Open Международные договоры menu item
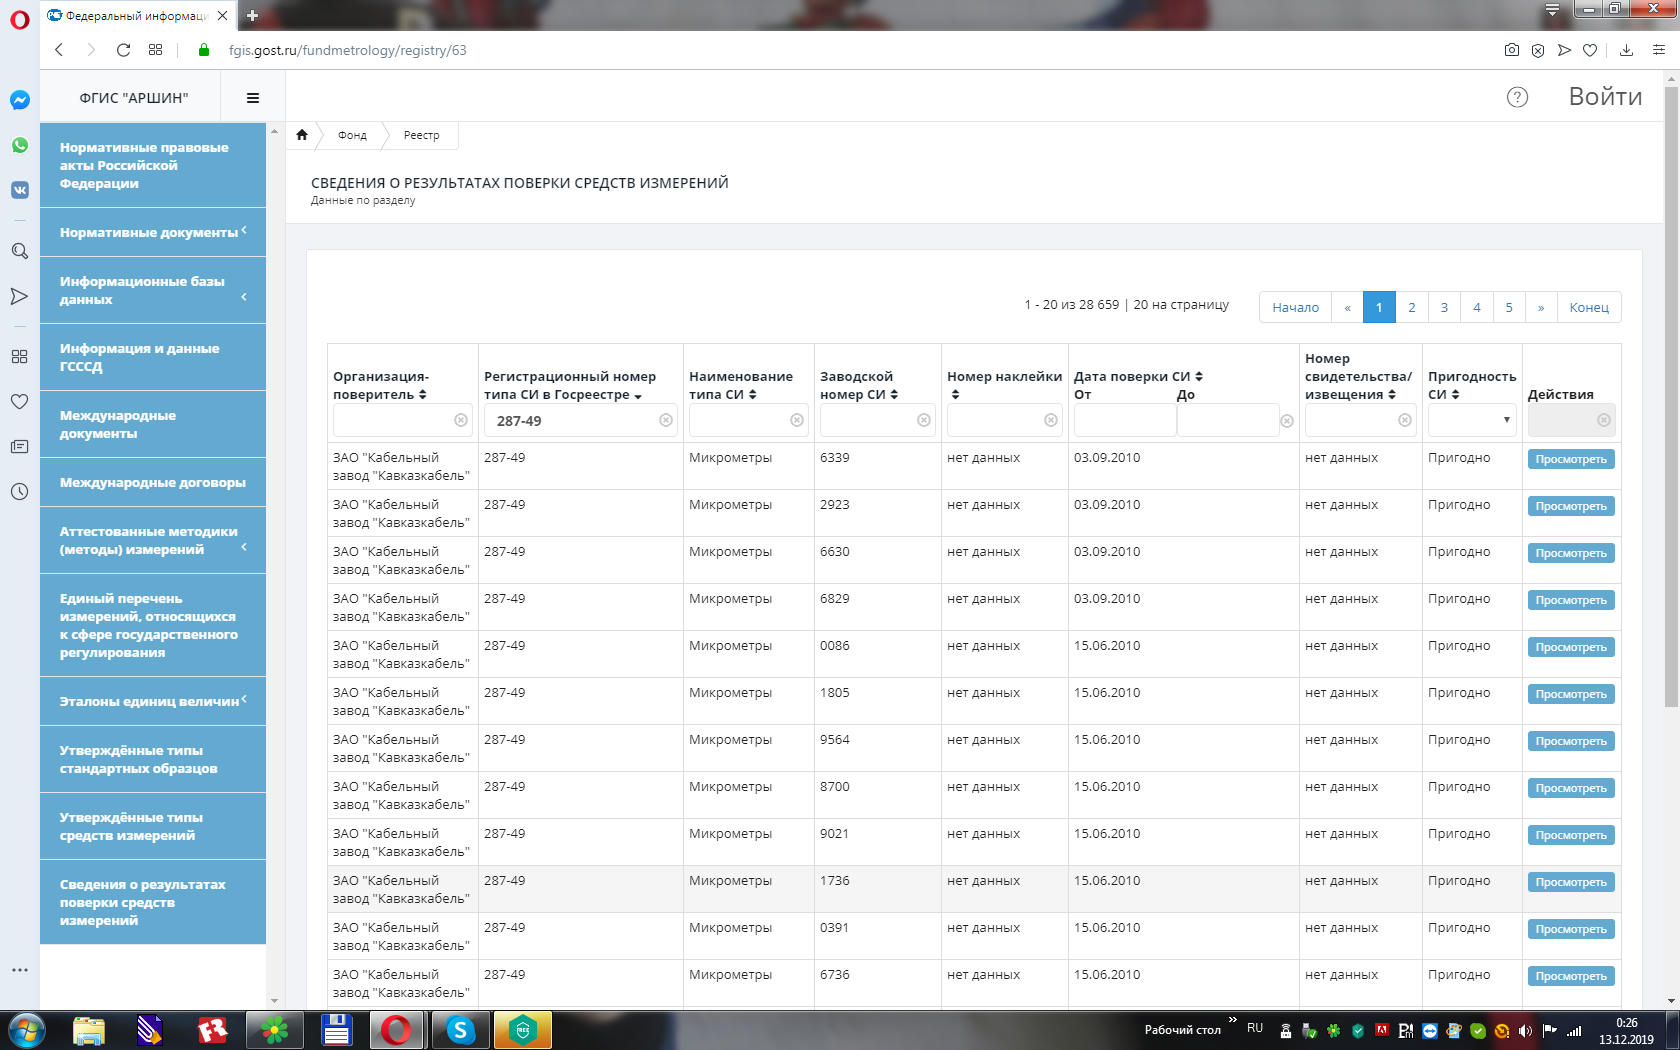The image size is (1680, 1050). [x=153, y=483]
